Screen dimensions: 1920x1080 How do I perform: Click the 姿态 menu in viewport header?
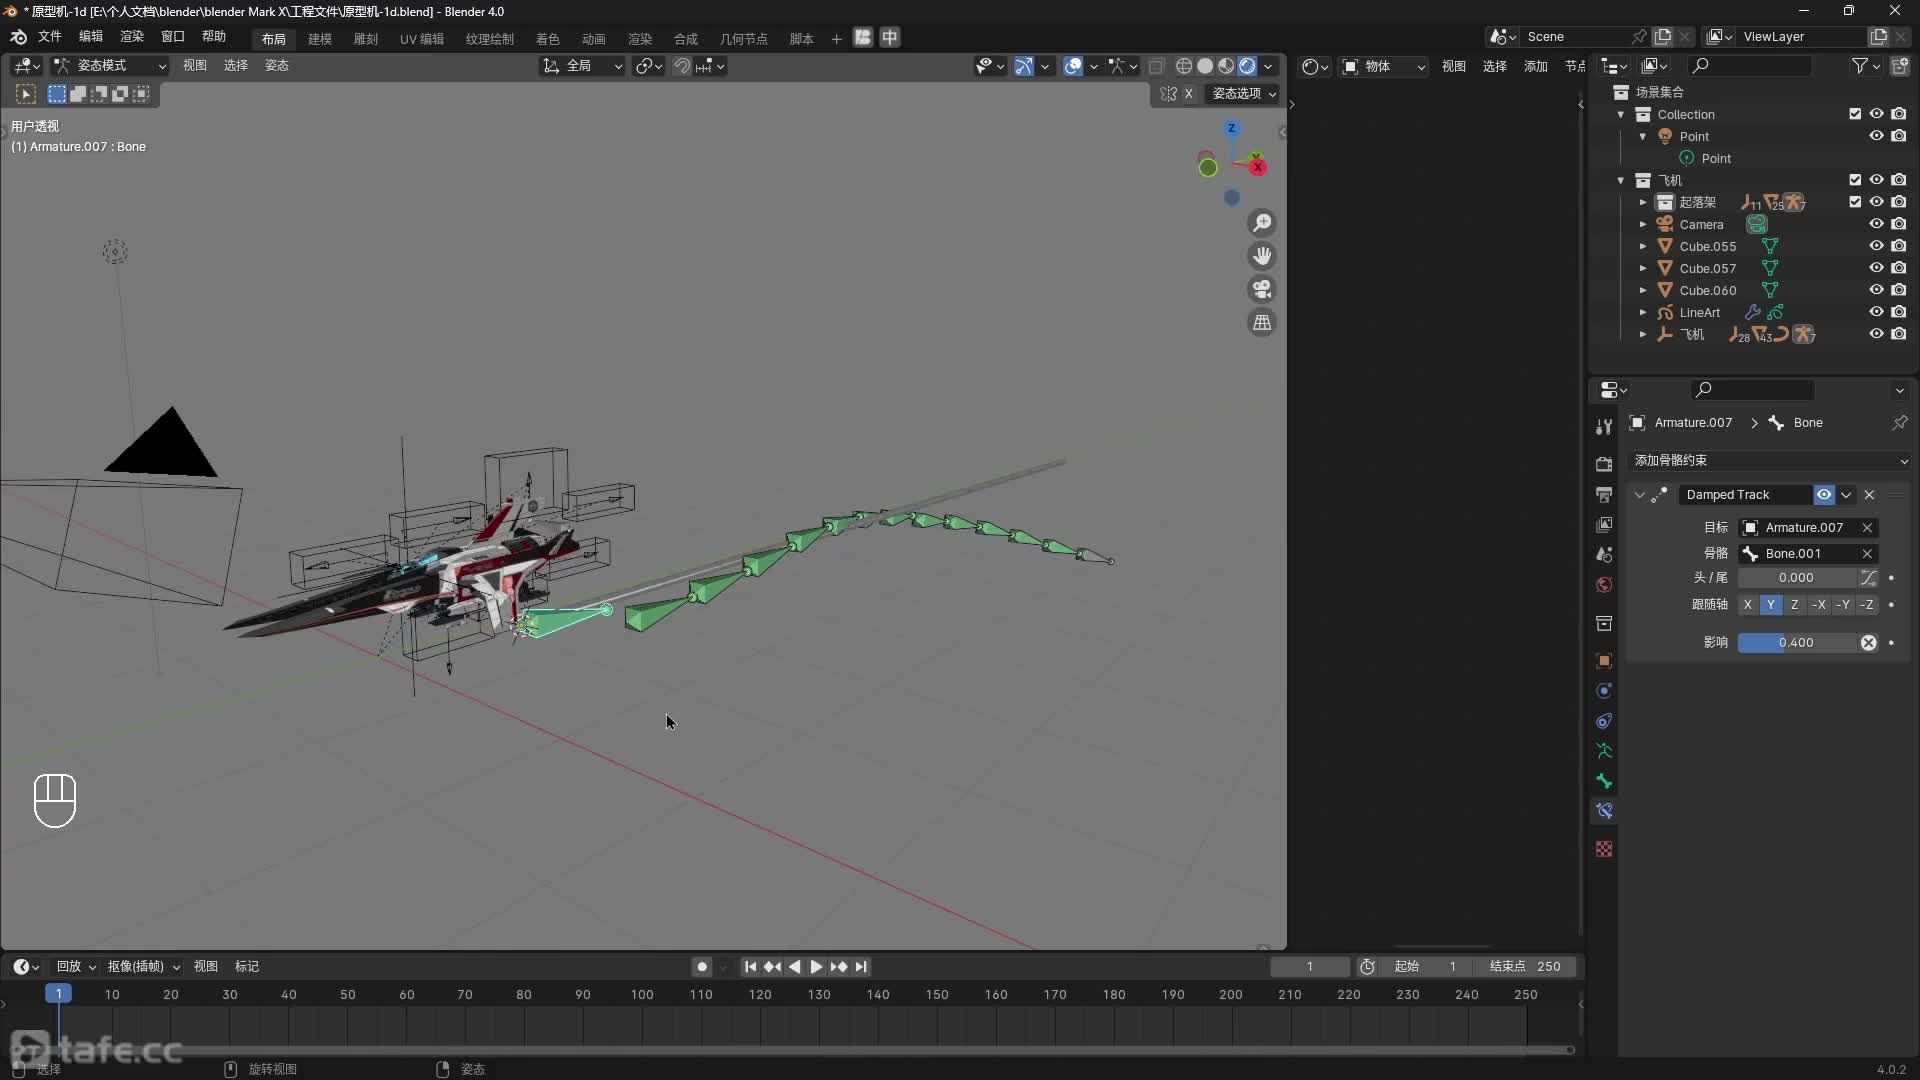277,66
